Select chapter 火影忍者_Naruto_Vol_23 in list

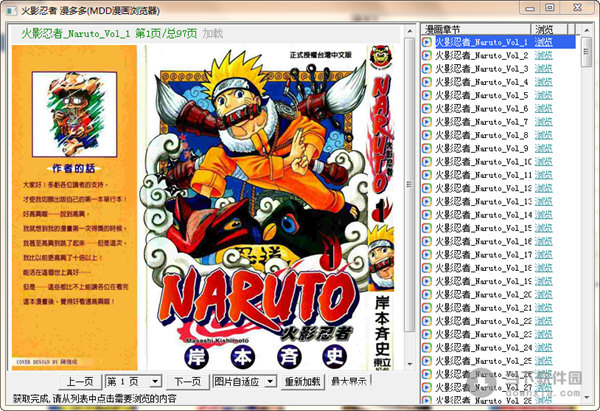click(x=484, y=334)
